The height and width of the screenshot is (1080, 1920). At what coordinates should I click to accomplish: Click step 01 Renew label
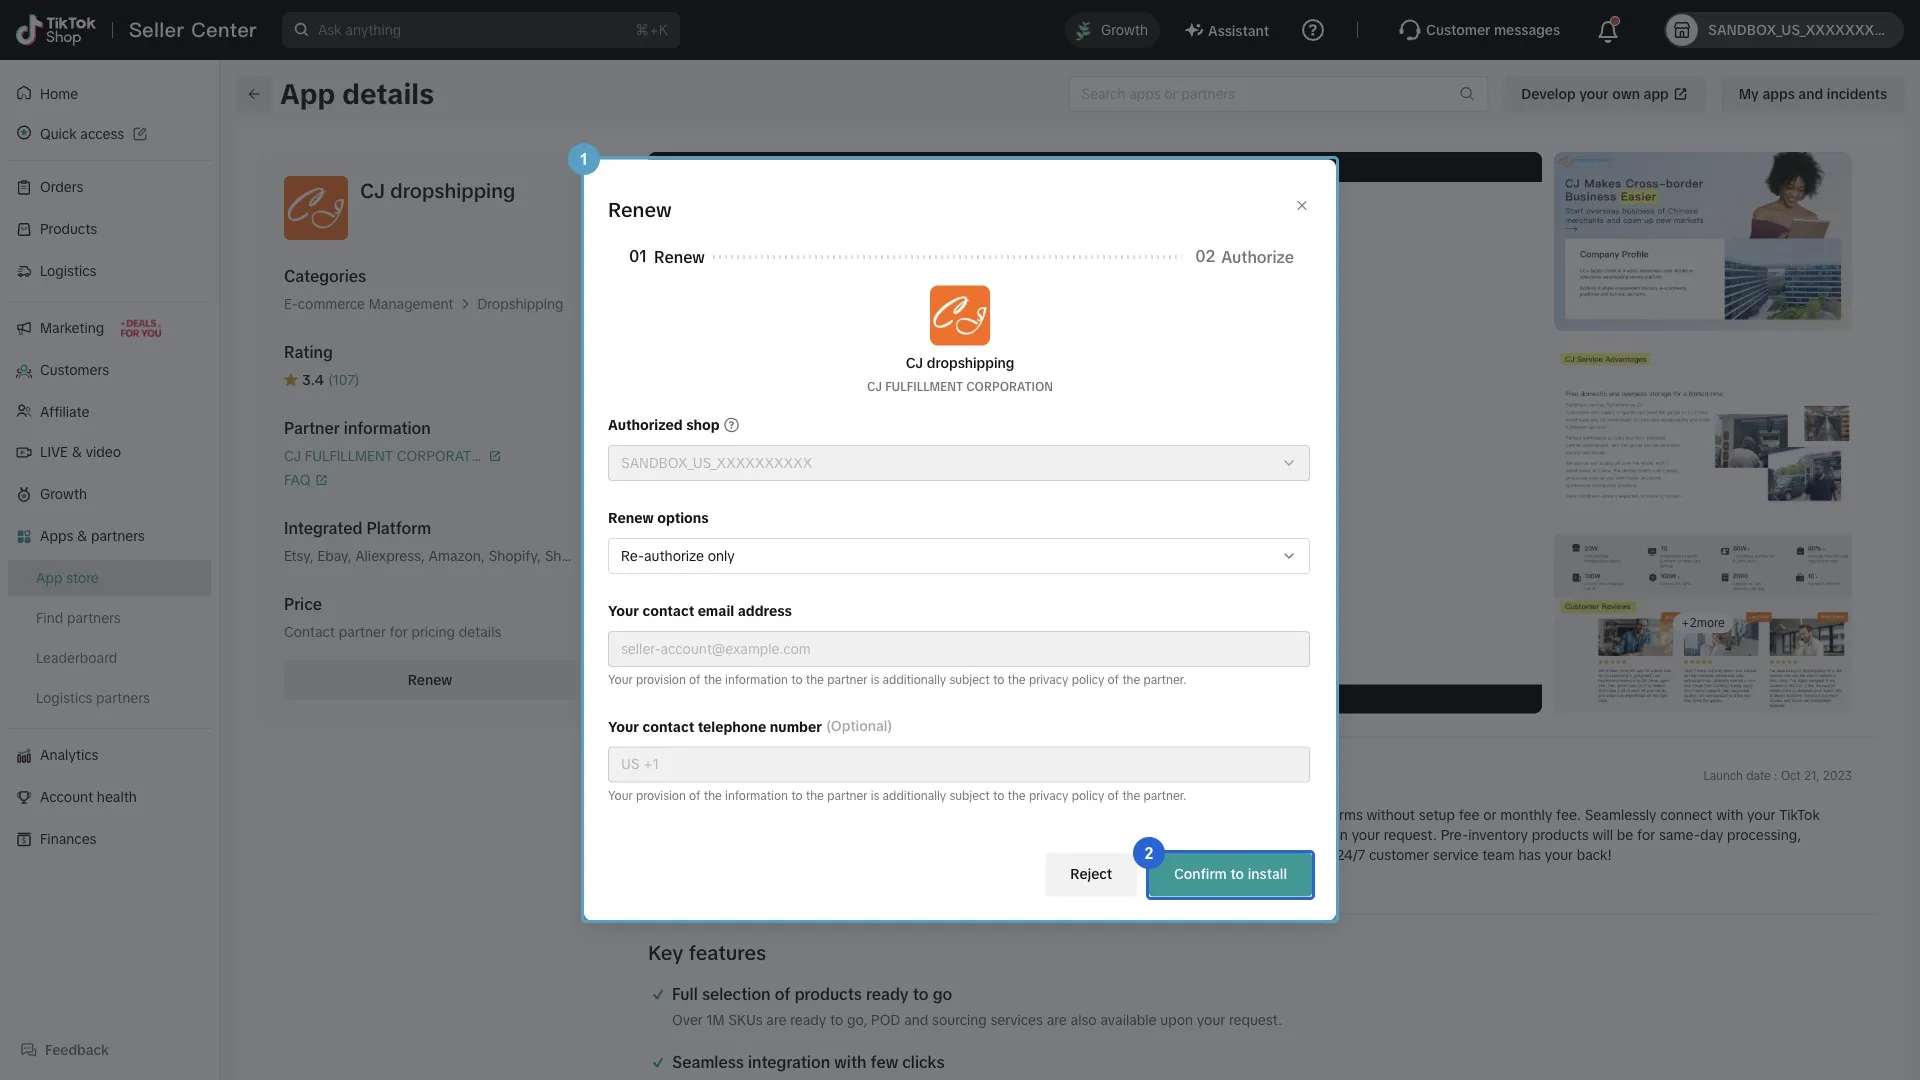tap(666, 257)
